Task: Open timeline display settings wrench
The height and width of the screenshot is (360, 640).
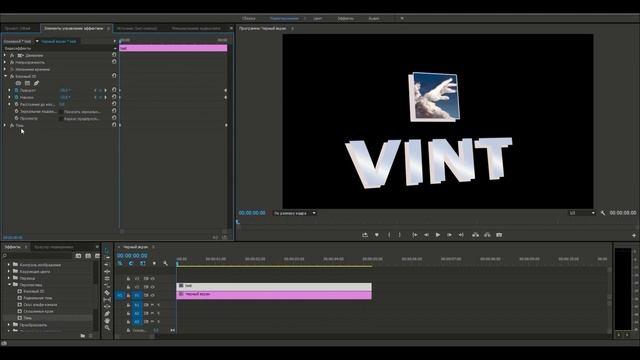Action: tap(165, 264)
